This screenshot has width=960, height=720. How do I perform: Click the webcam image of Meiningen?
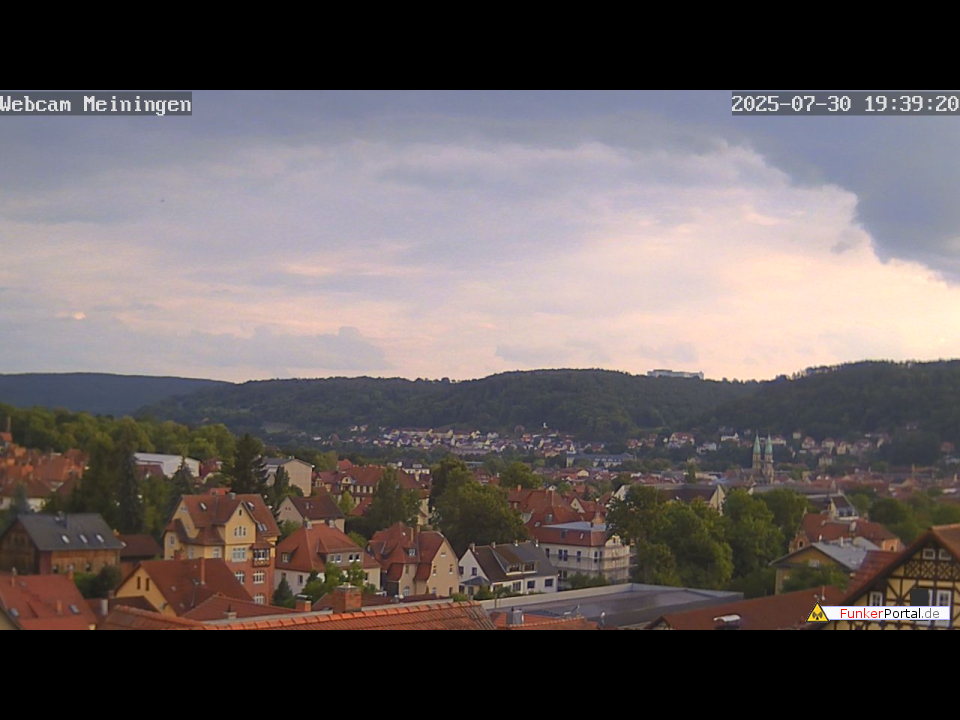480,360
